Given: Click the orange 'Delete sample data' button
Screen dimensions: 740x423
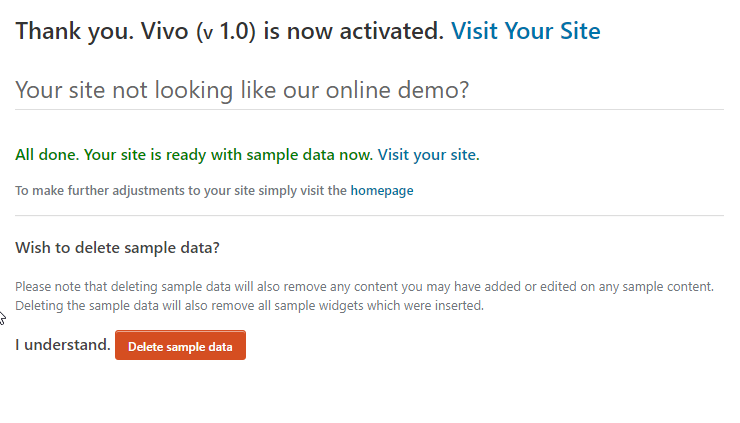Looking at the screenshot, I should point(180,345).
